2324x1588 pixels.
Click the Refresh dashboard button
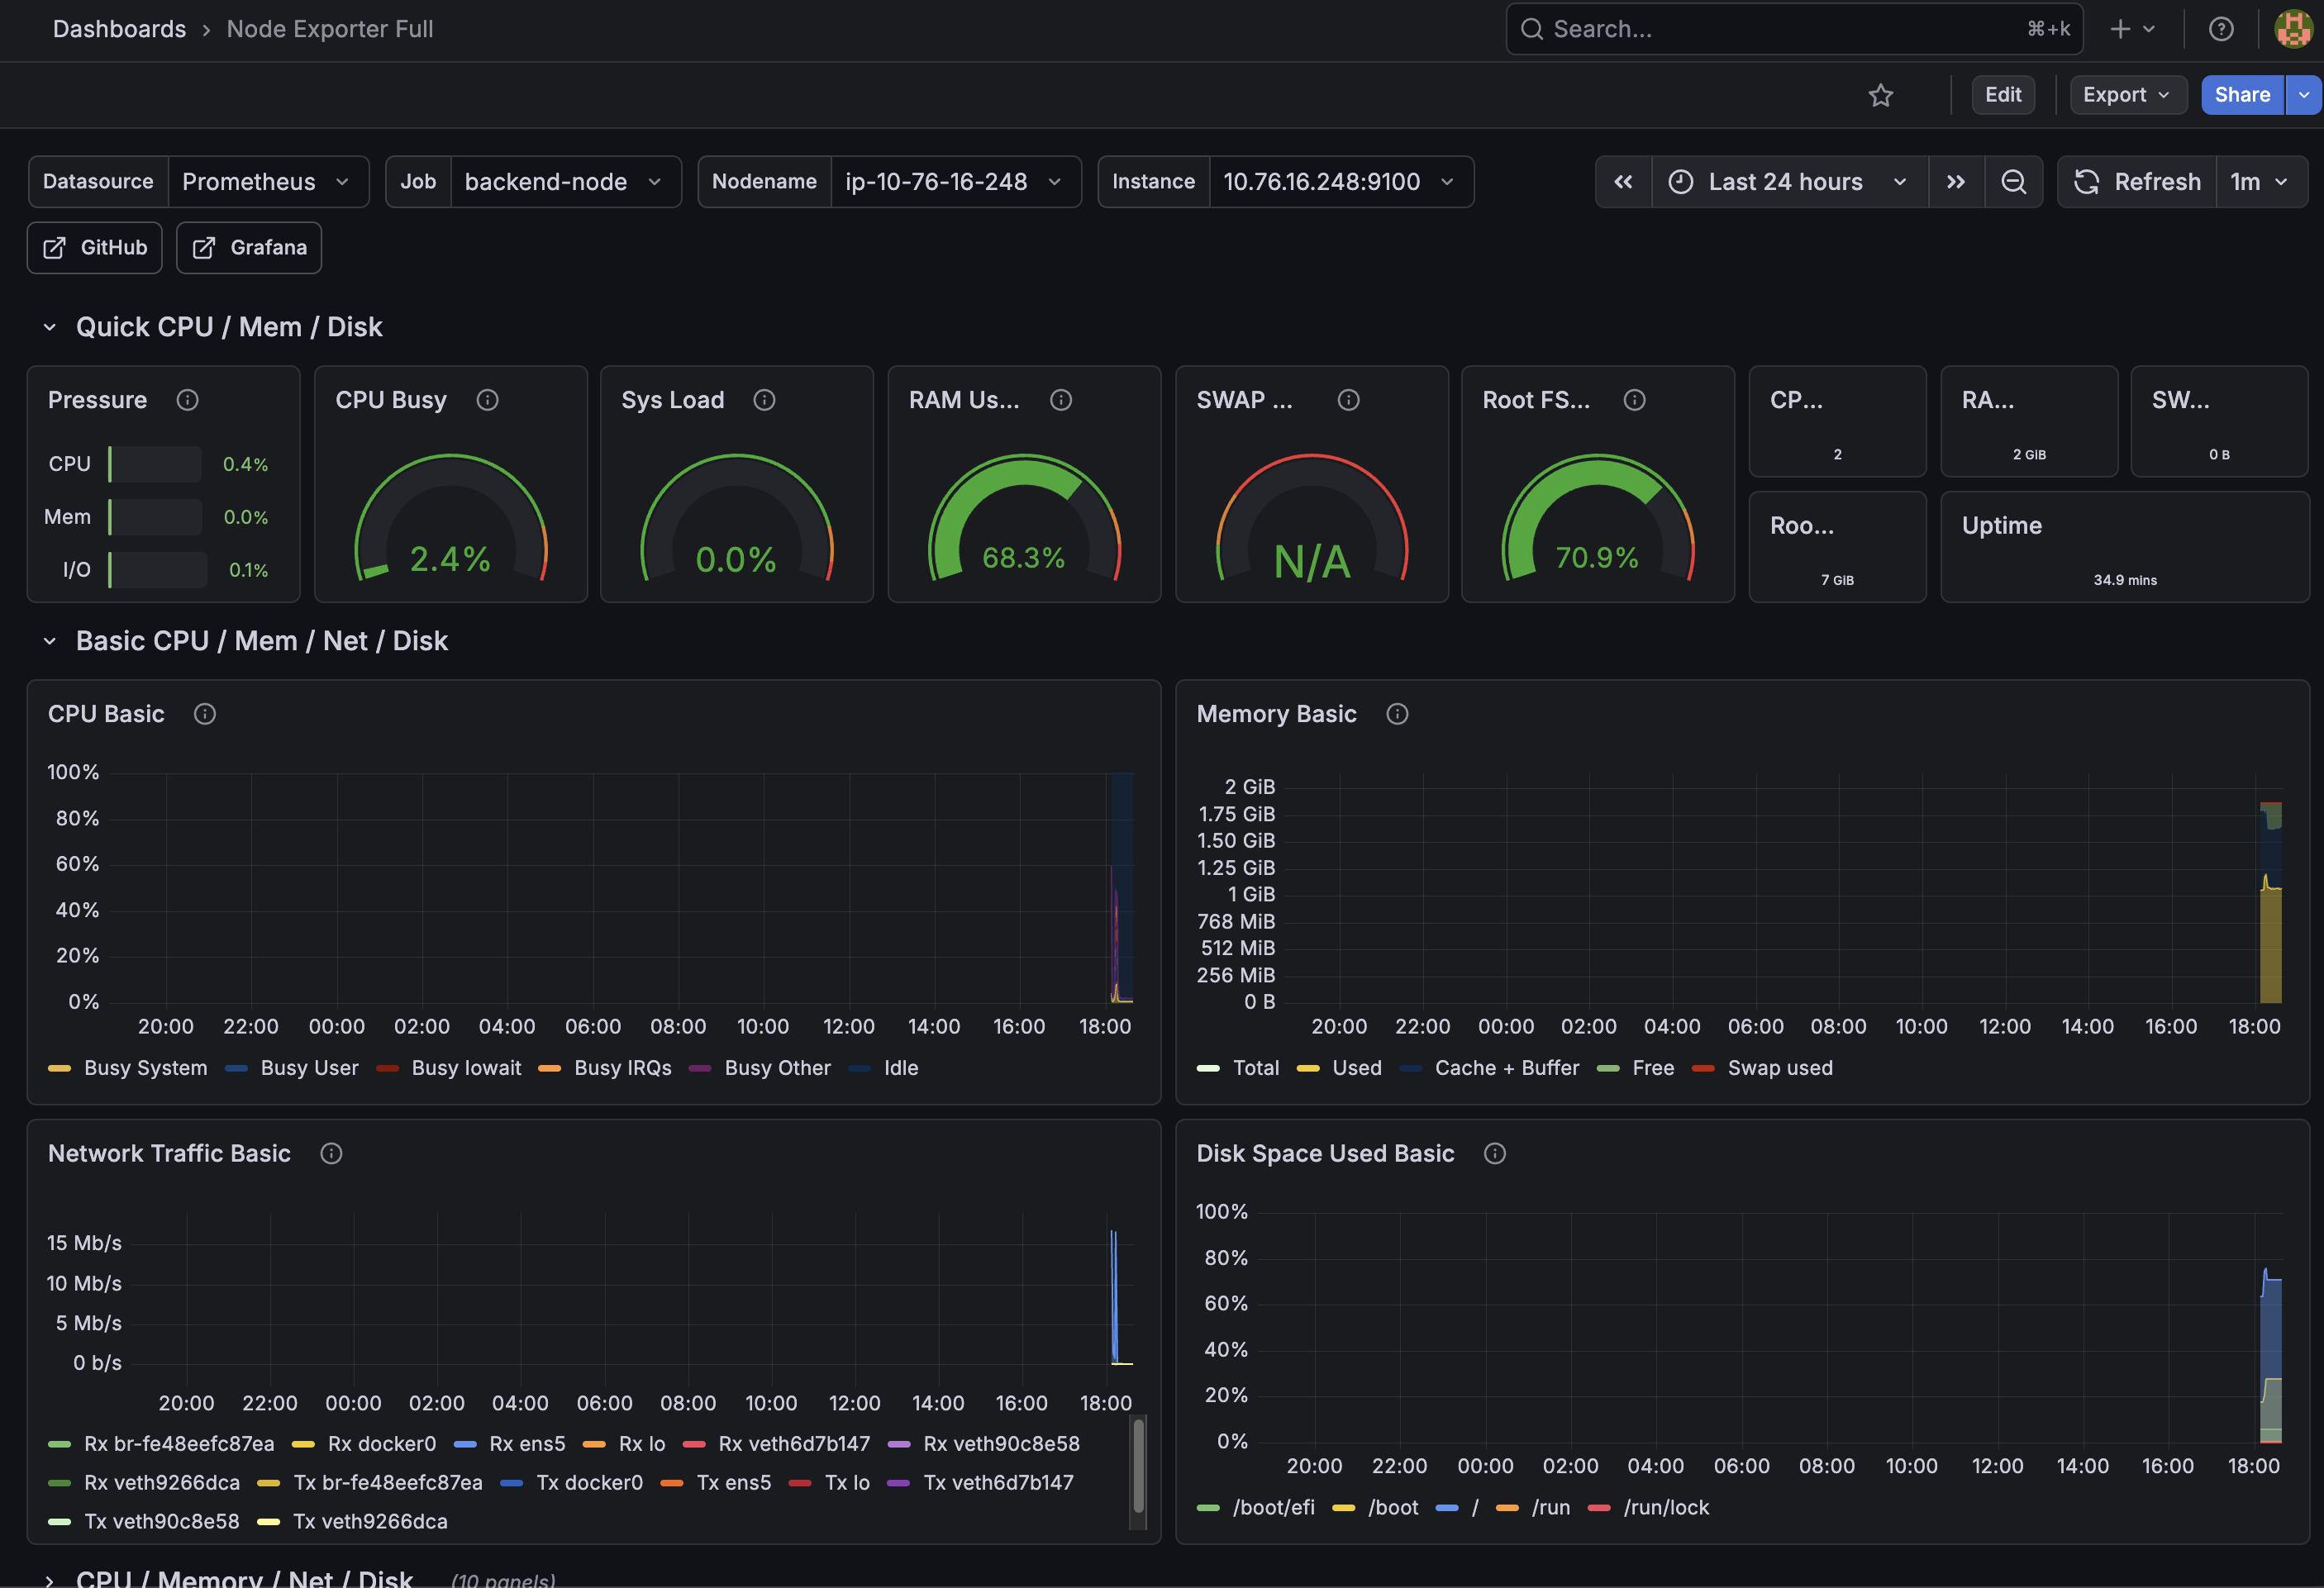(2137, 182)
